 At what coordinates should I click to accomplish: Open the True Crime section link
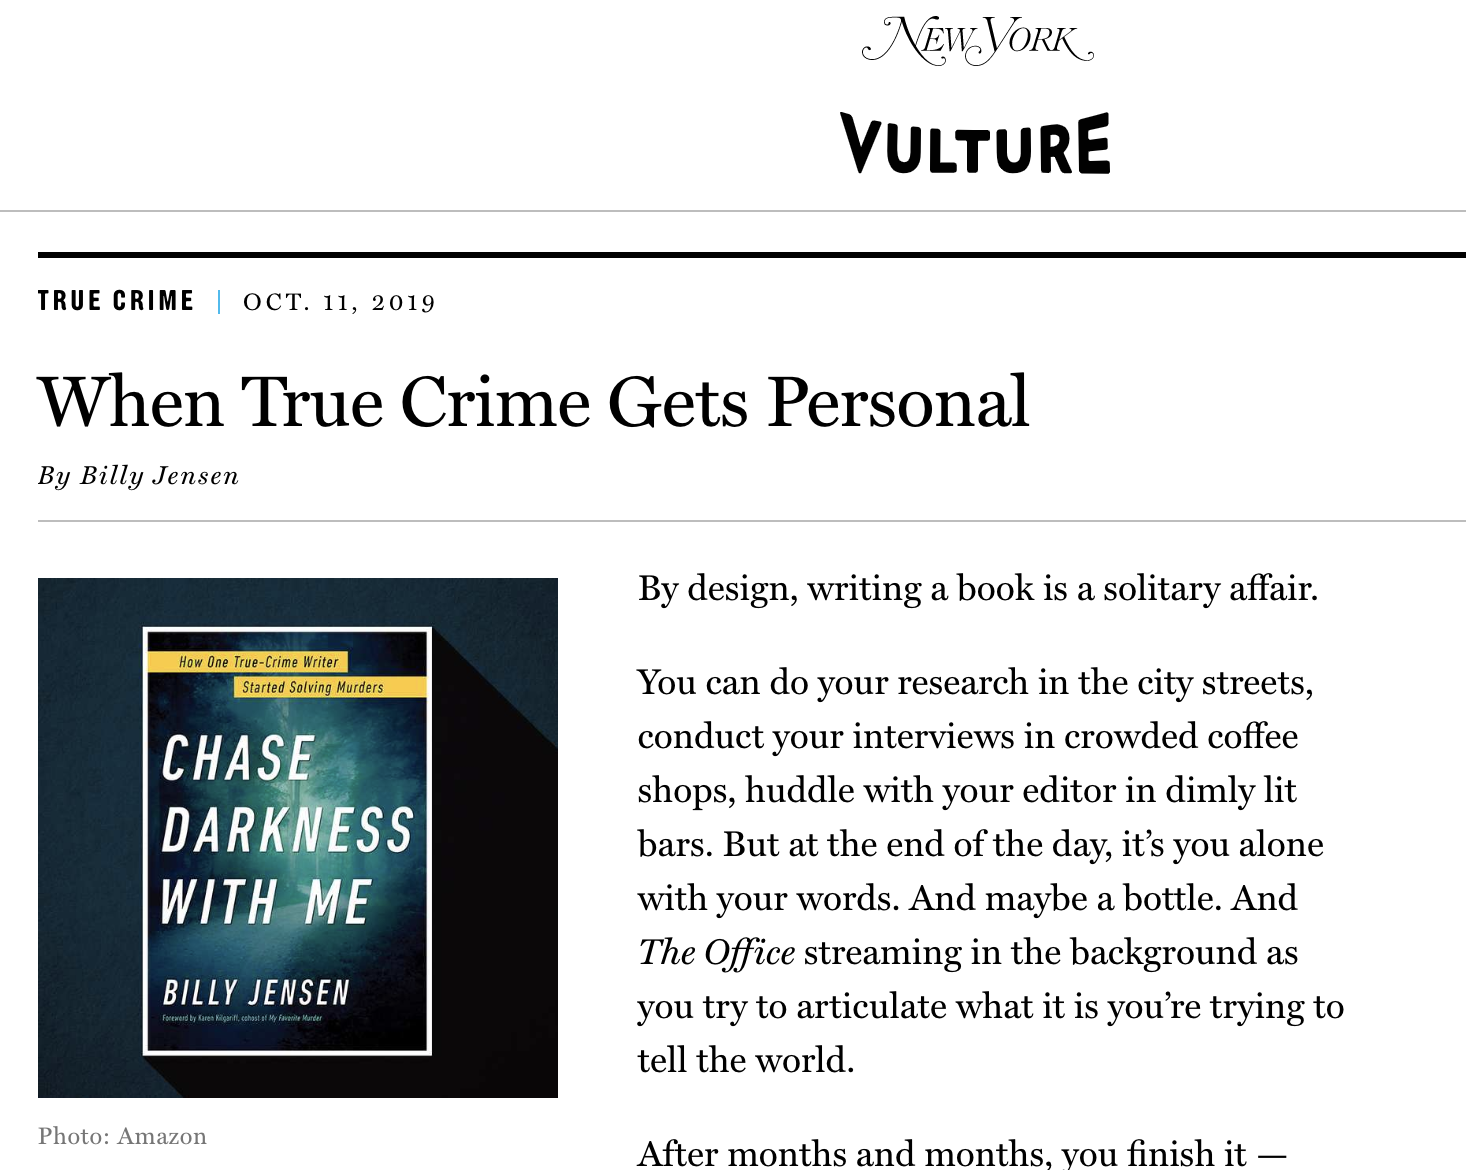pyautogui.click(x=116, y=301)
